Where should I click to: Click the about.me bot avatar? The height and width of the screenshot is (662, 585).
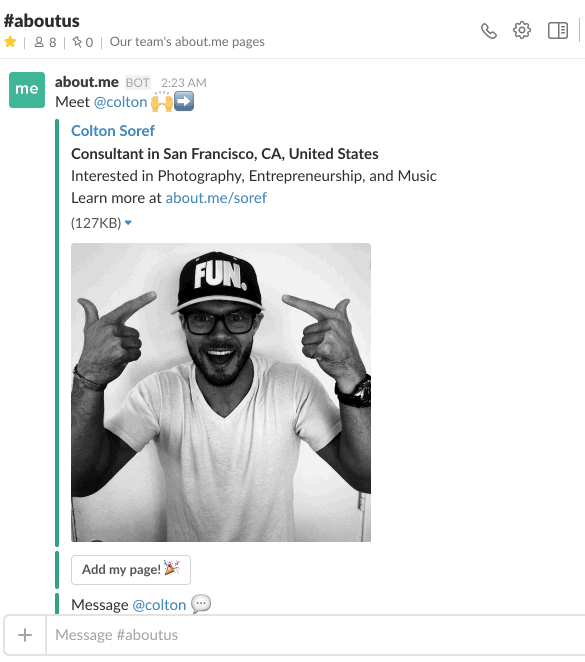coord(27,90)
